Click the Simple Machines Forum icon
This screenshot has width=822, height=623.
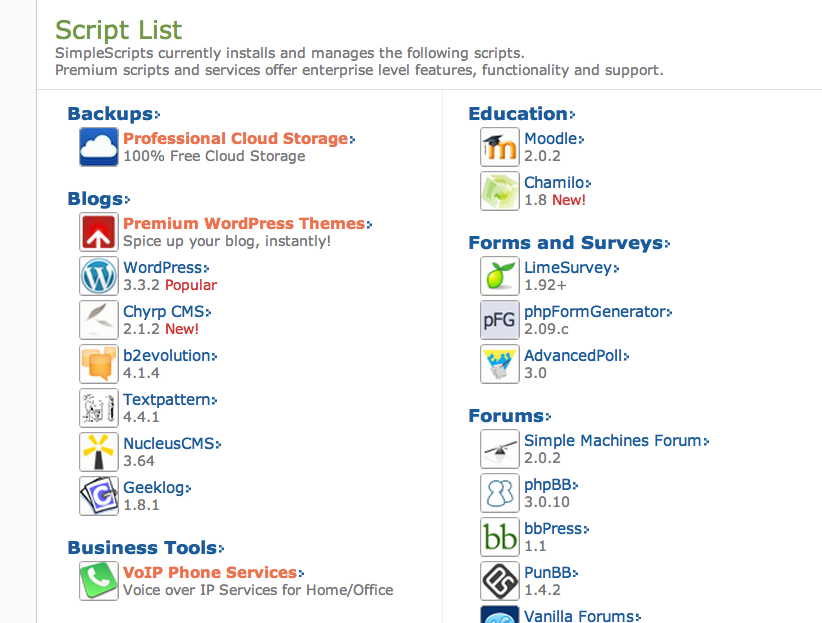[x=500, y=449]
